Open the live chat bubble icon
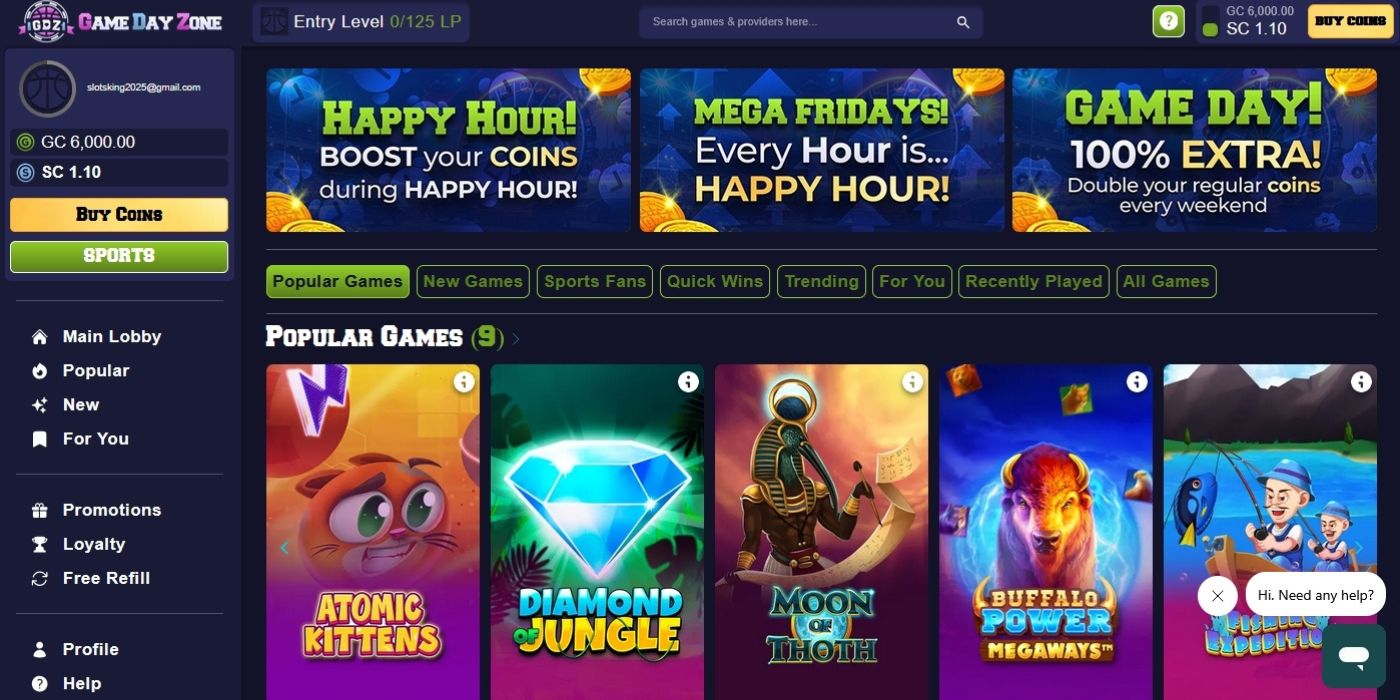 1354,656
